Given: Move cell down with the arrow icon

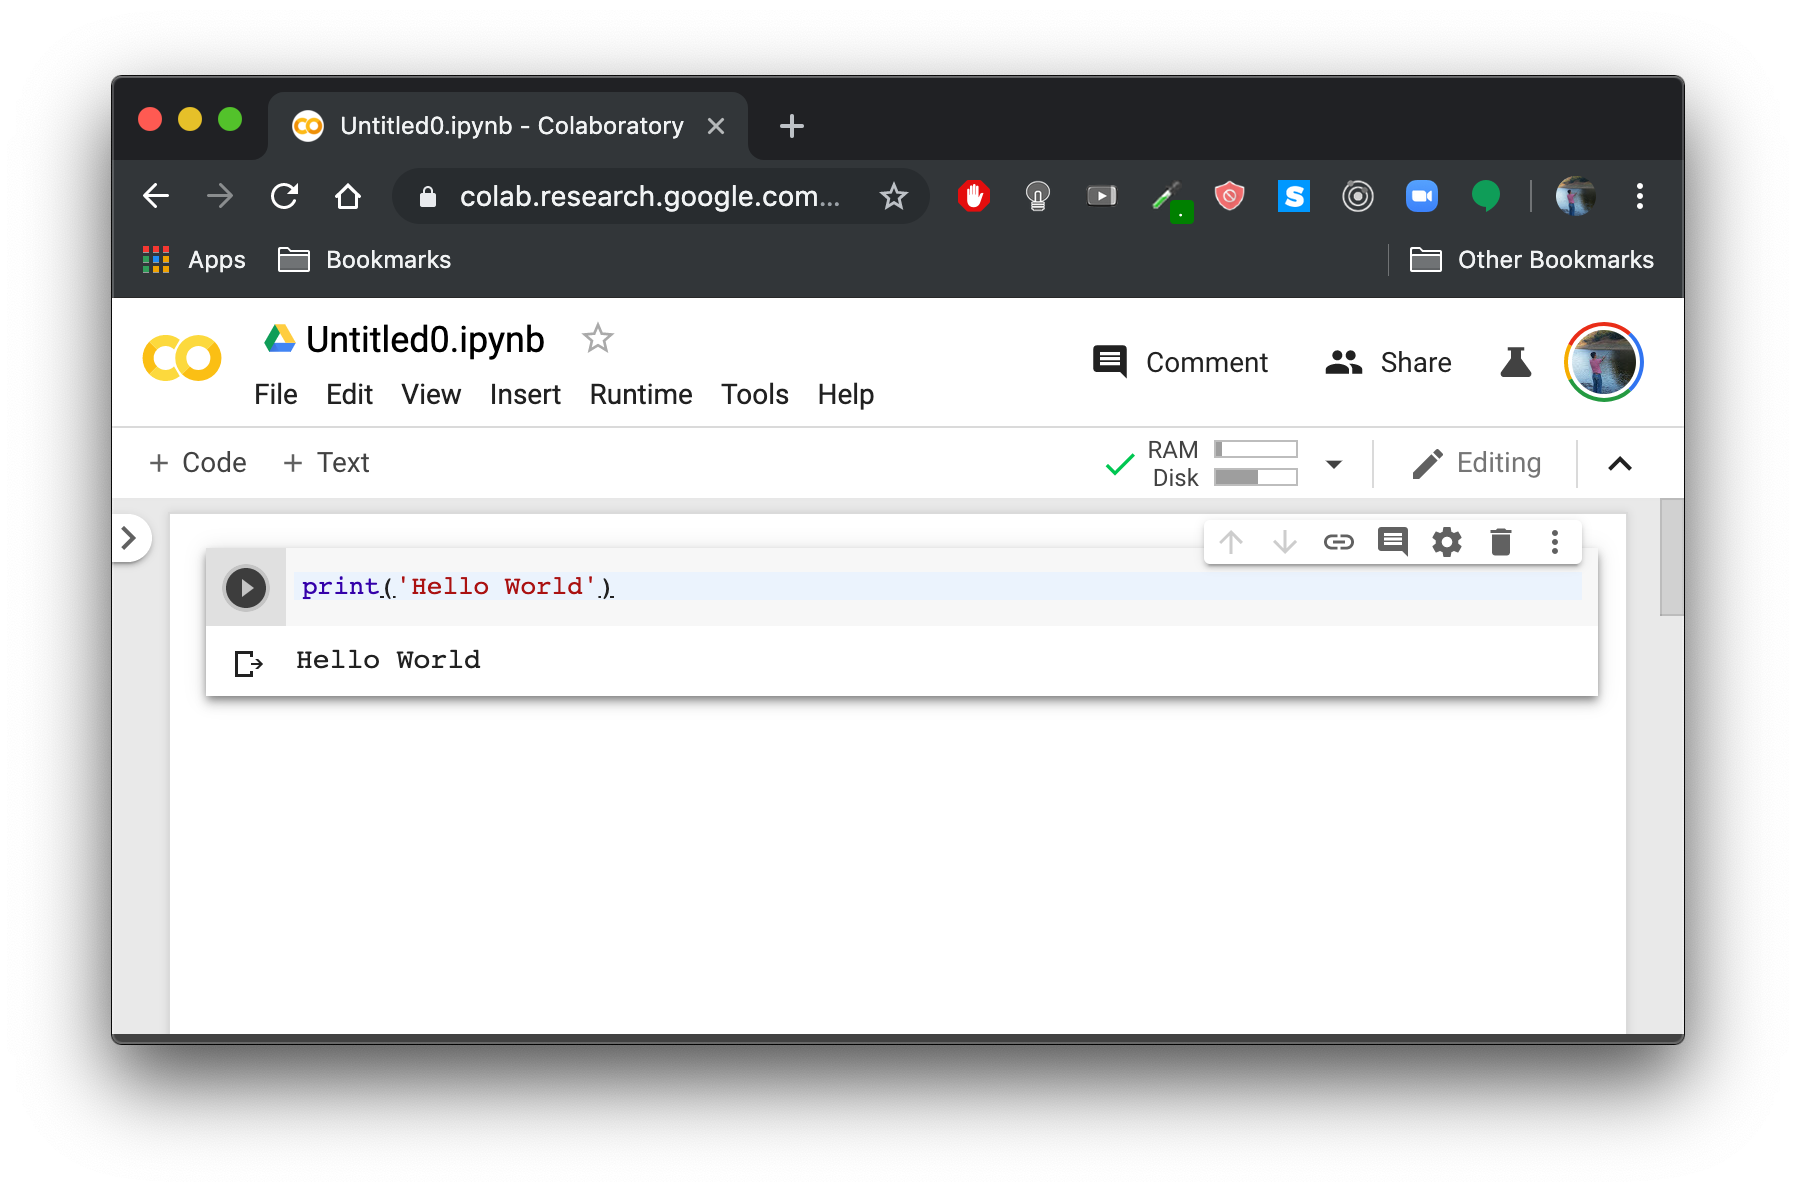Looking at the screenshot, I should coord(1285,542).
